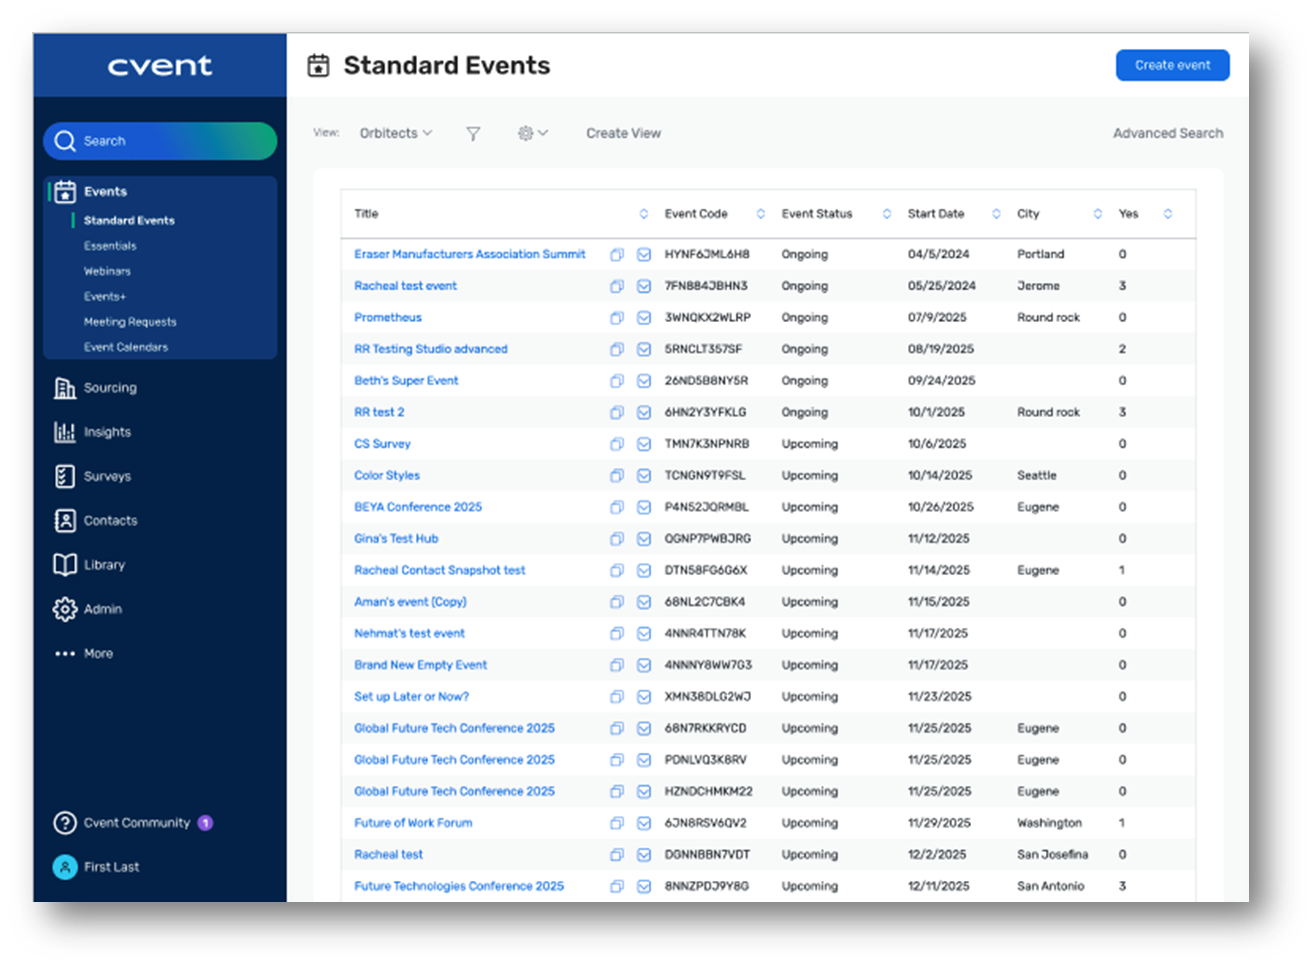Open the Prometheus event link

pos(388,318)
